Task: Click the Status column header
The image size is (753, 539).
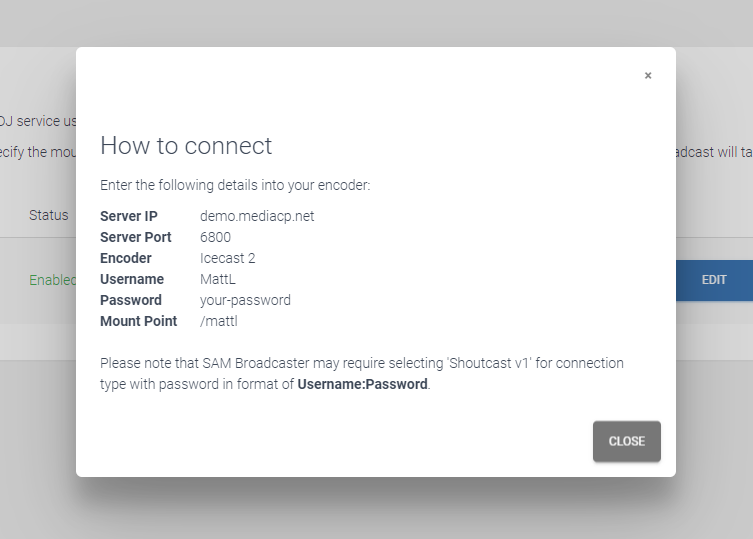Action: click(x=49, y=215)
